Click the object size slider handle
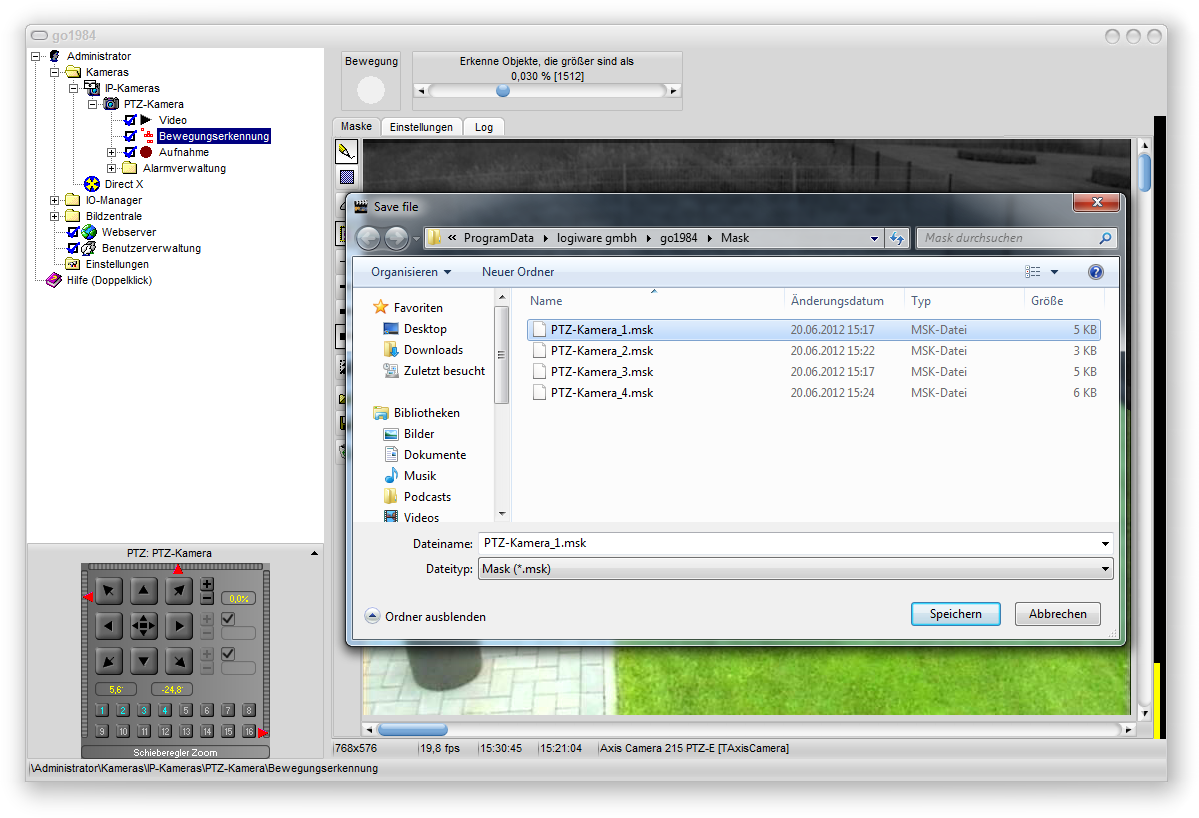This screenshot has width=1199, height=818. (x=503, y=90)
